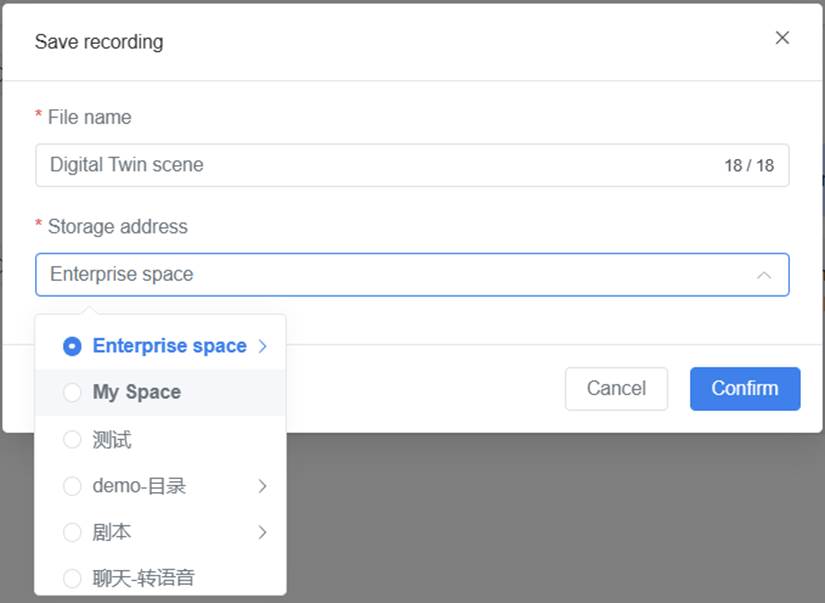Select the Enterprise space radio button
Screen dimensions: 825x603
pyautogui.click(x=72, y=346)
